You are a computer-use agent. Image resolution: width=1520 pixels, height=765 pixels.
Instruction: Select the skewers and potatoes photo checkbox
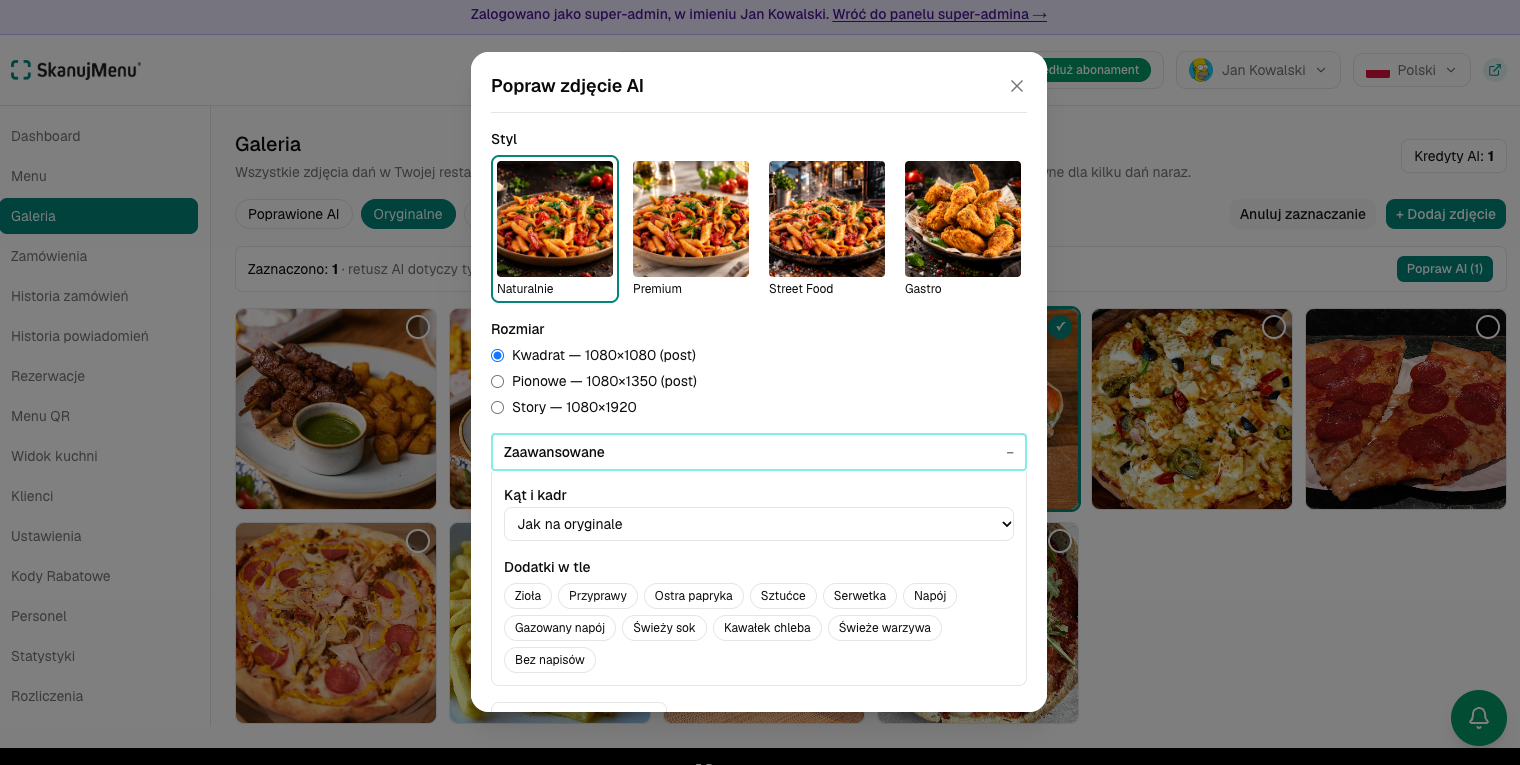(x=418, y=327)
